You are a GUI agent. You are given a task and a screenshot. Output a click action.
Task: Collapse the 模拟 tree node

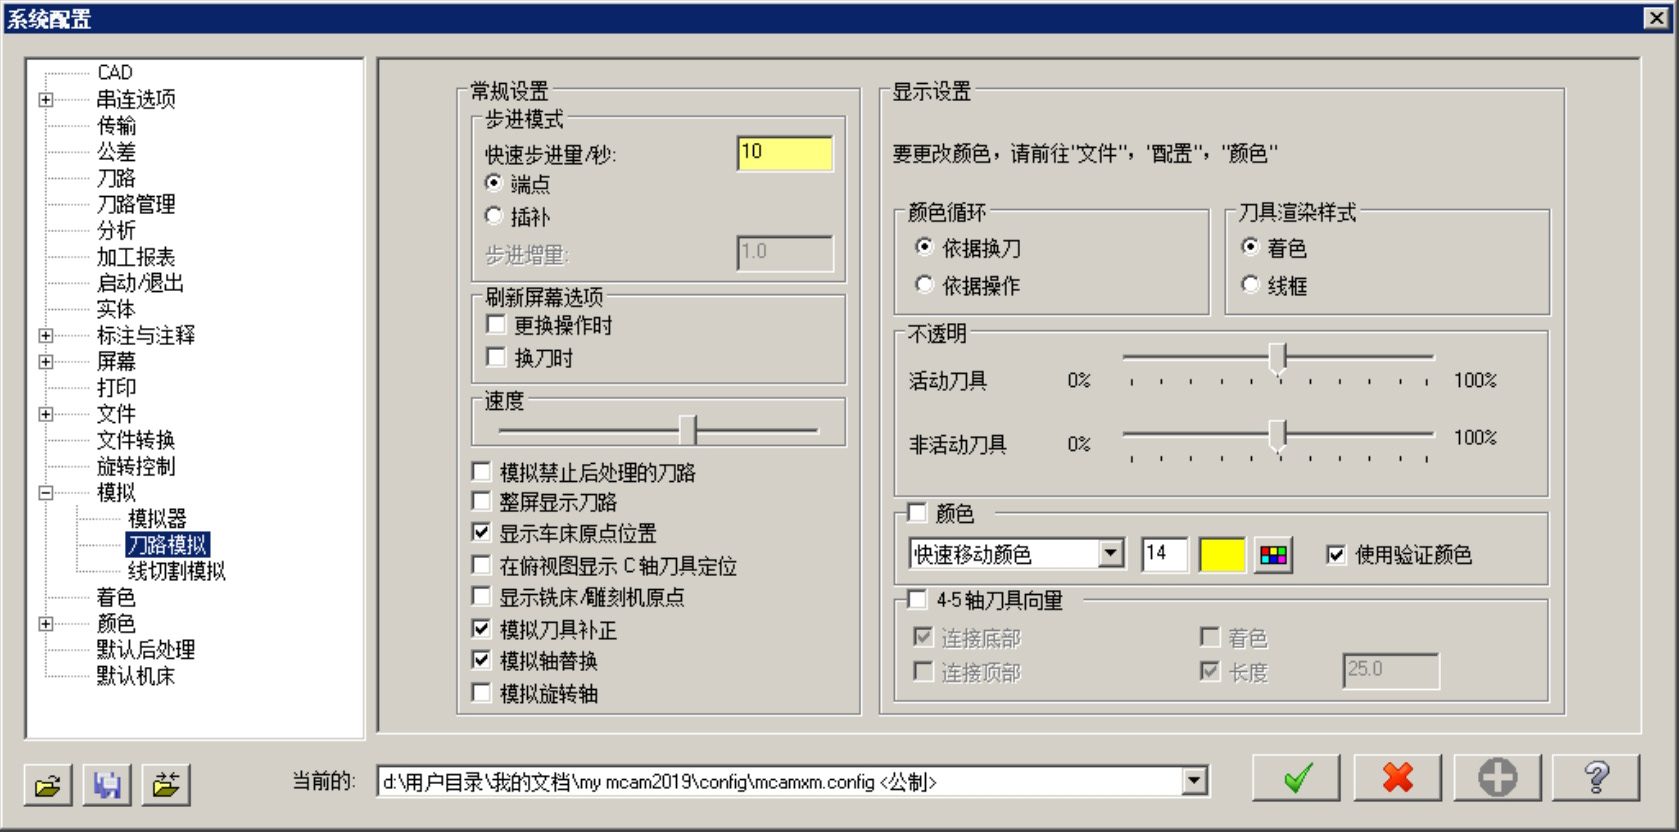46,493
